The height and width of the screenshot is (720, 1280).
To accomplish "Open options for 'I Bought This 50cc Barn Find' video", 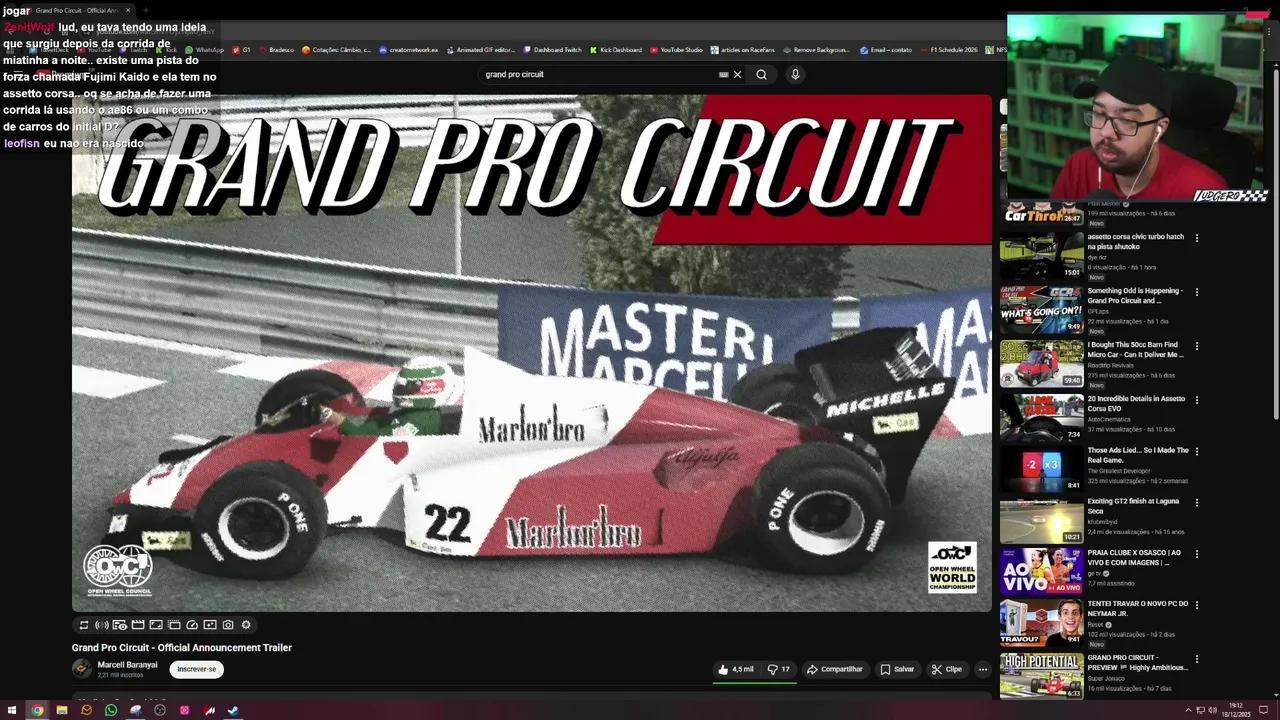I will point(1197,346).
